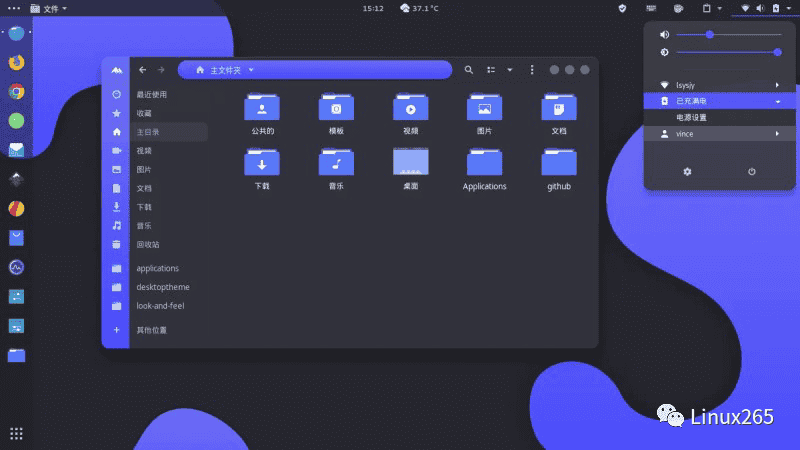Image resolution: width=800 pixels, height=450 pixels.
Task: Adjust the volume slider
Action: tap(729, 35)
